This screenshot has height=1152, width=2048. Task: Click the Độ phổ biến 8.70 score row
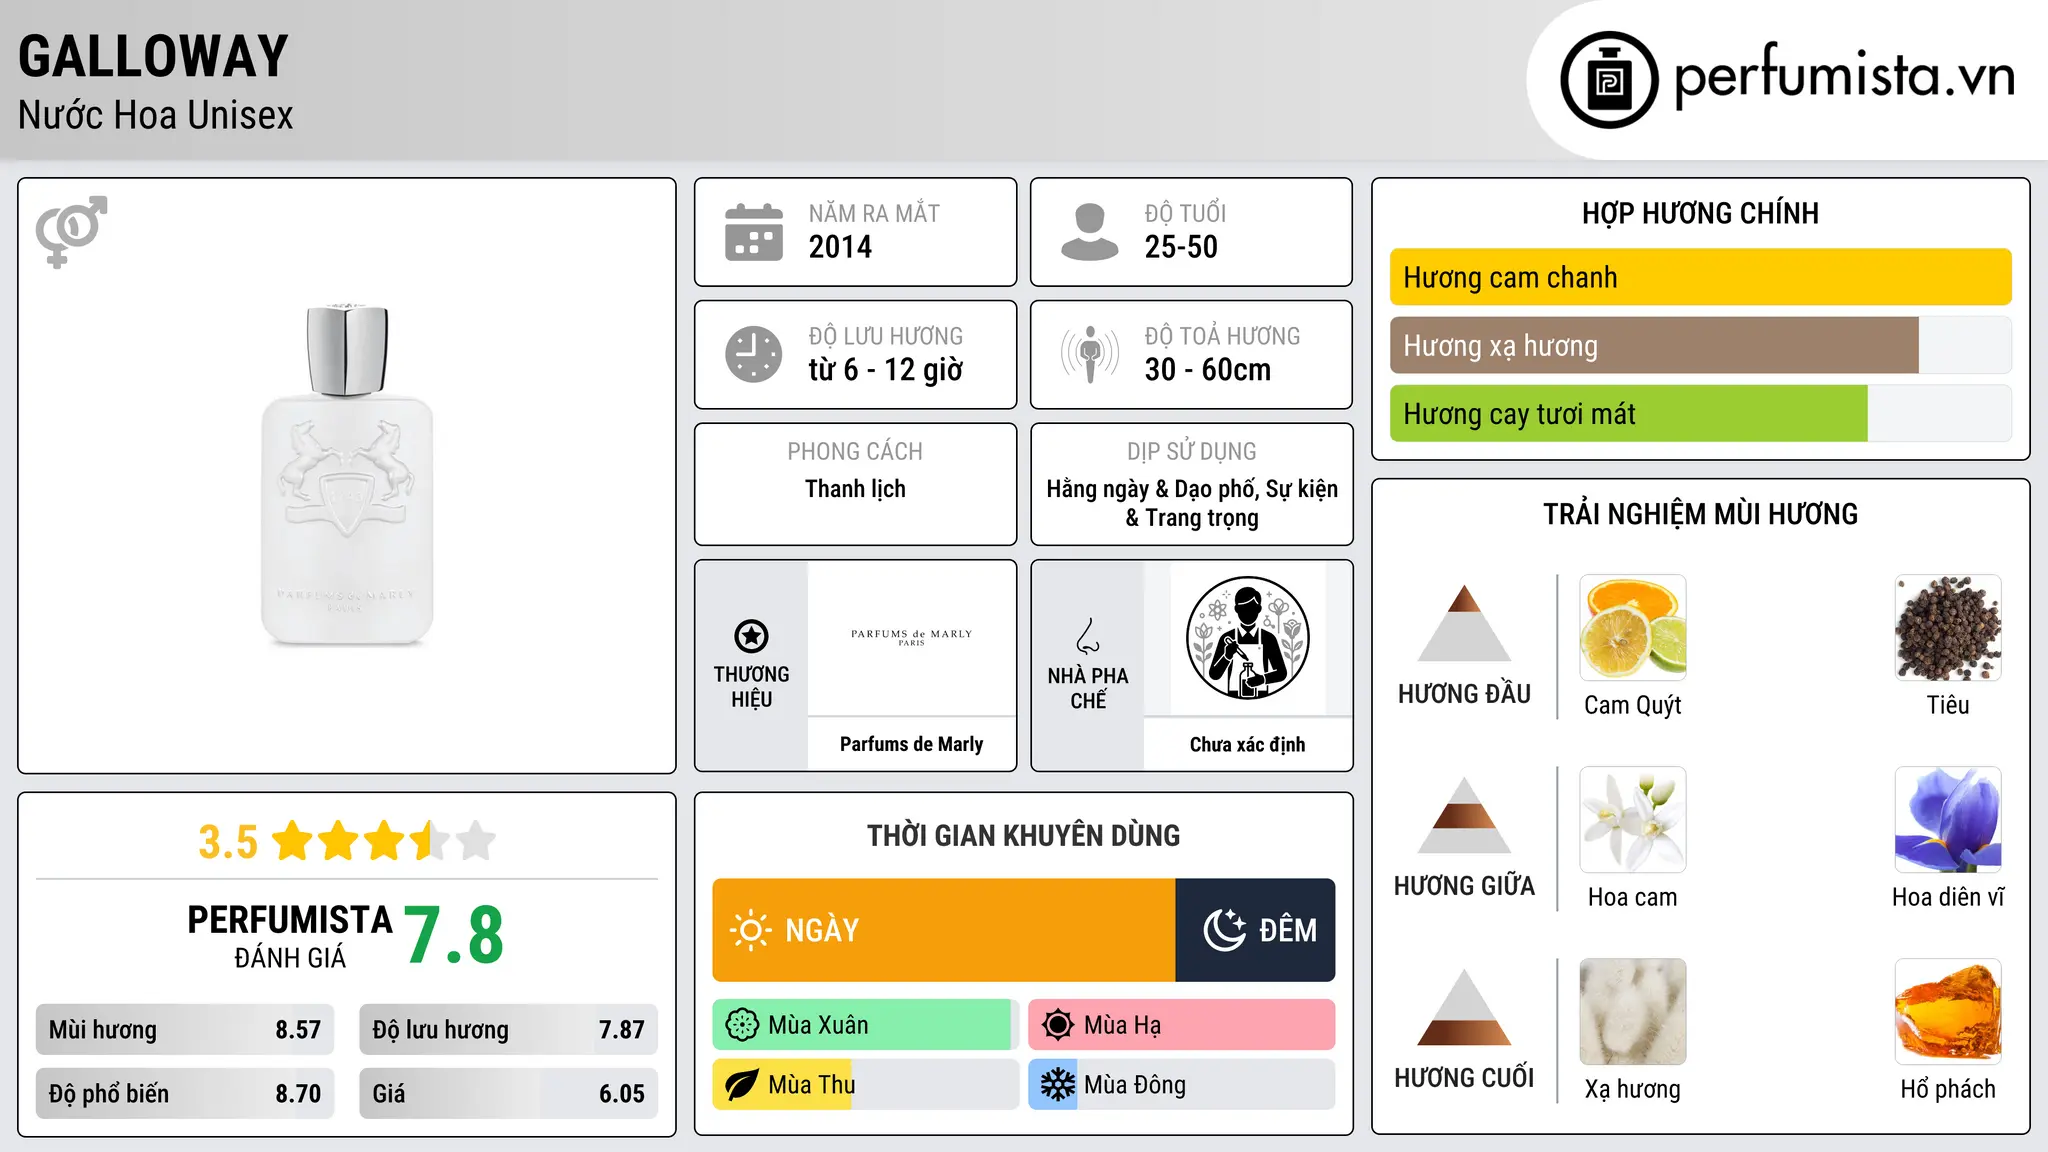pyautogui.click(x=185, y=1094)
